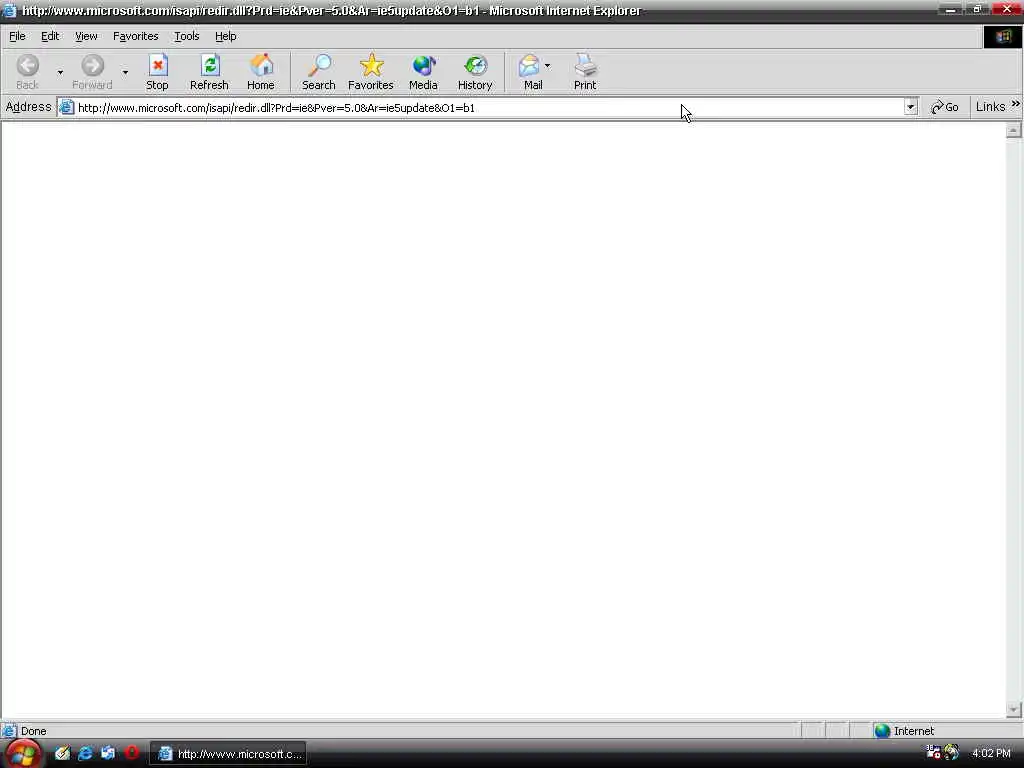Viewport: 1024px width, 768px height.
Task: Click the page icon in the address bar
Action: click(x=67, y=108)
